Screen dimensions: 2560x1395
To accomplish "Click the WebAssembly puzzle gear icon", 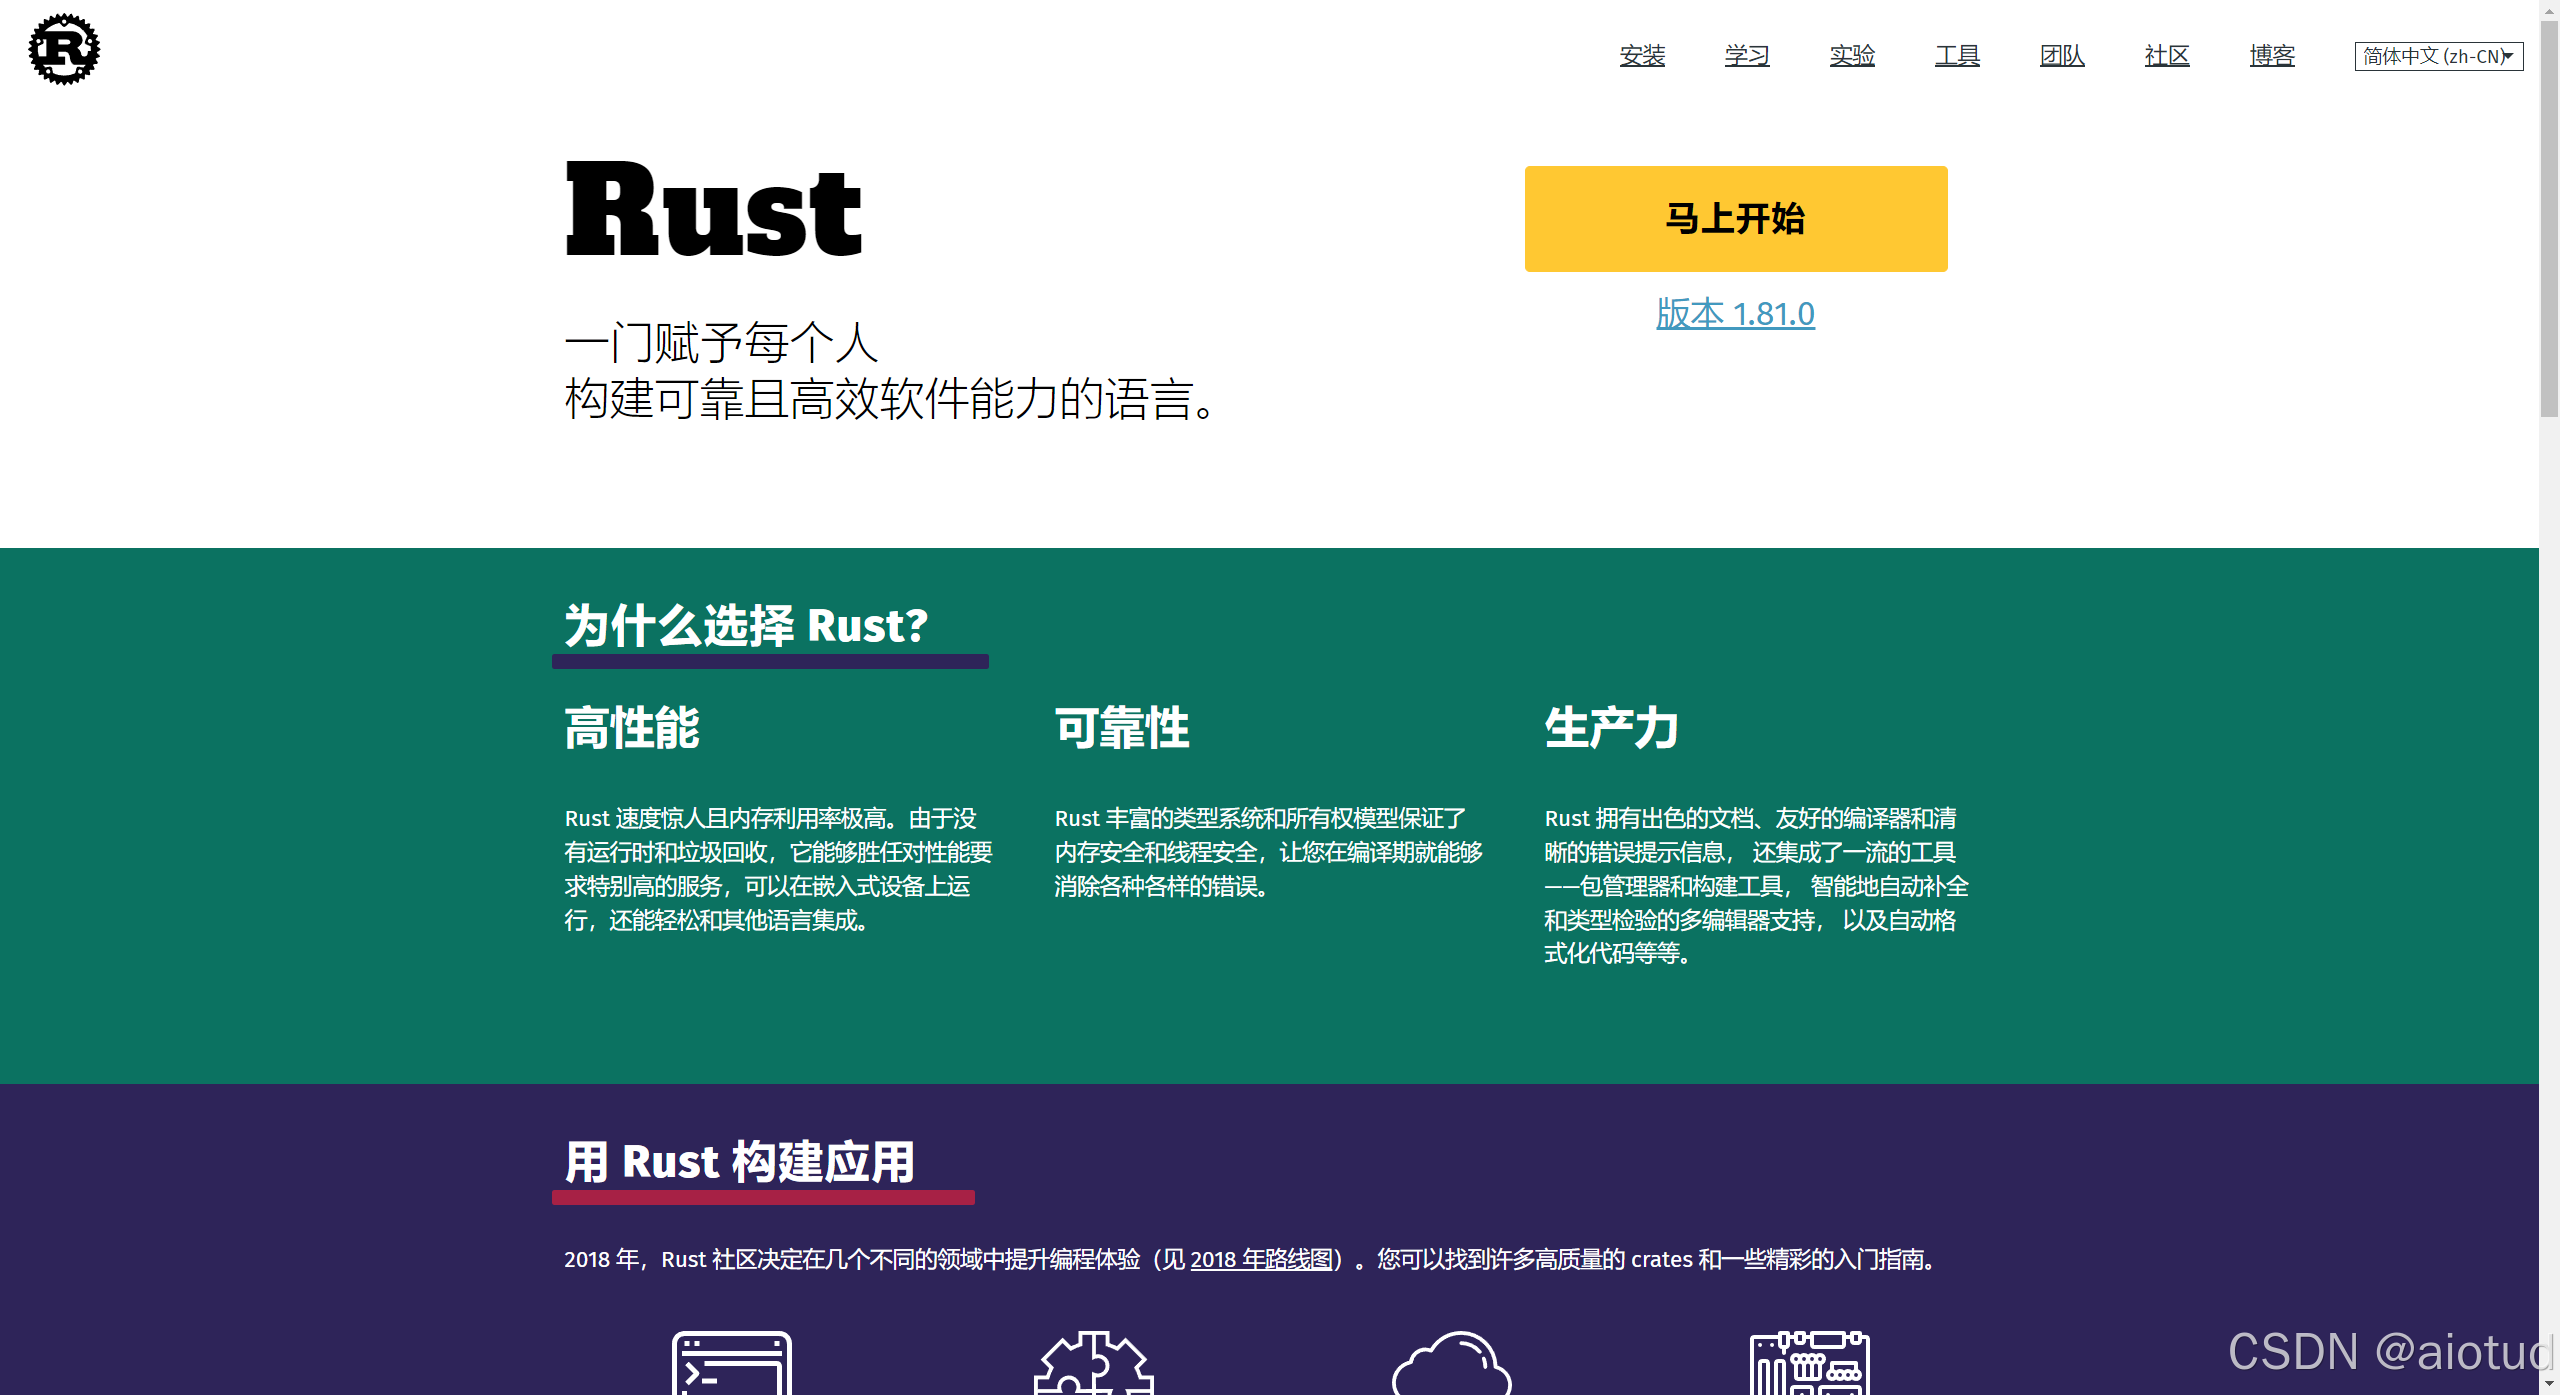I will [1093, 1364].
